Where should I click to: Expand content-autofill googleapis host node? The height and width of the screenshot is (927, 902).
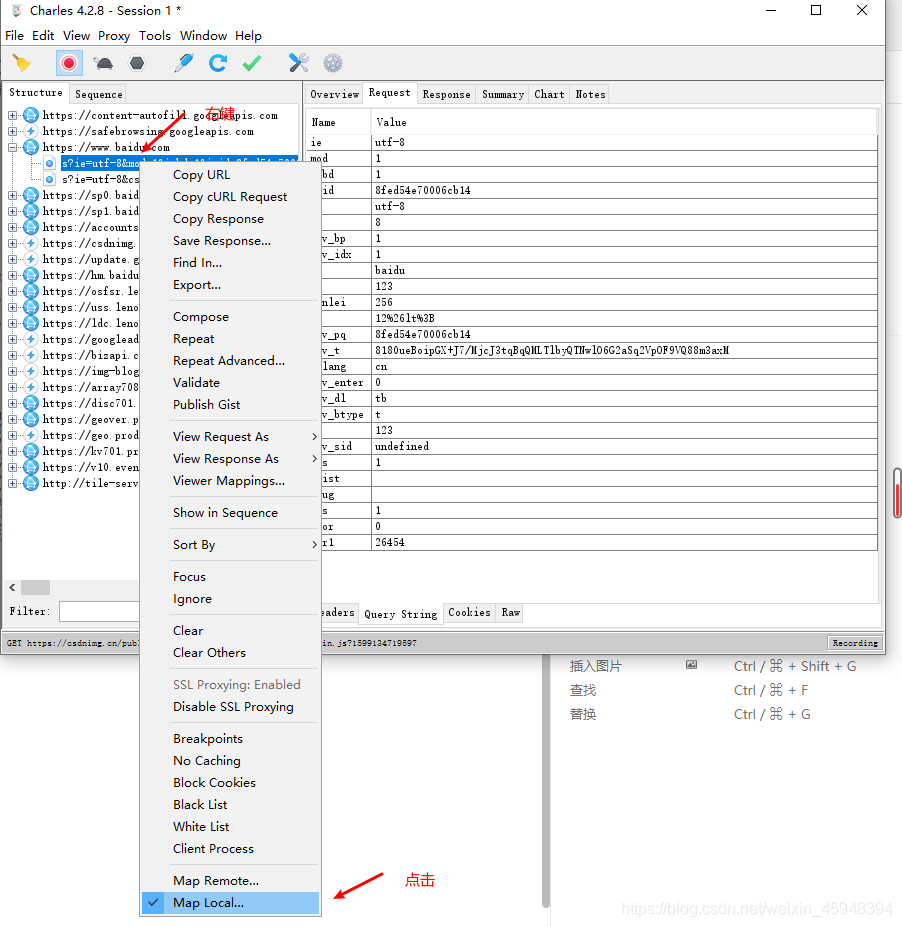tap(12, 115)
